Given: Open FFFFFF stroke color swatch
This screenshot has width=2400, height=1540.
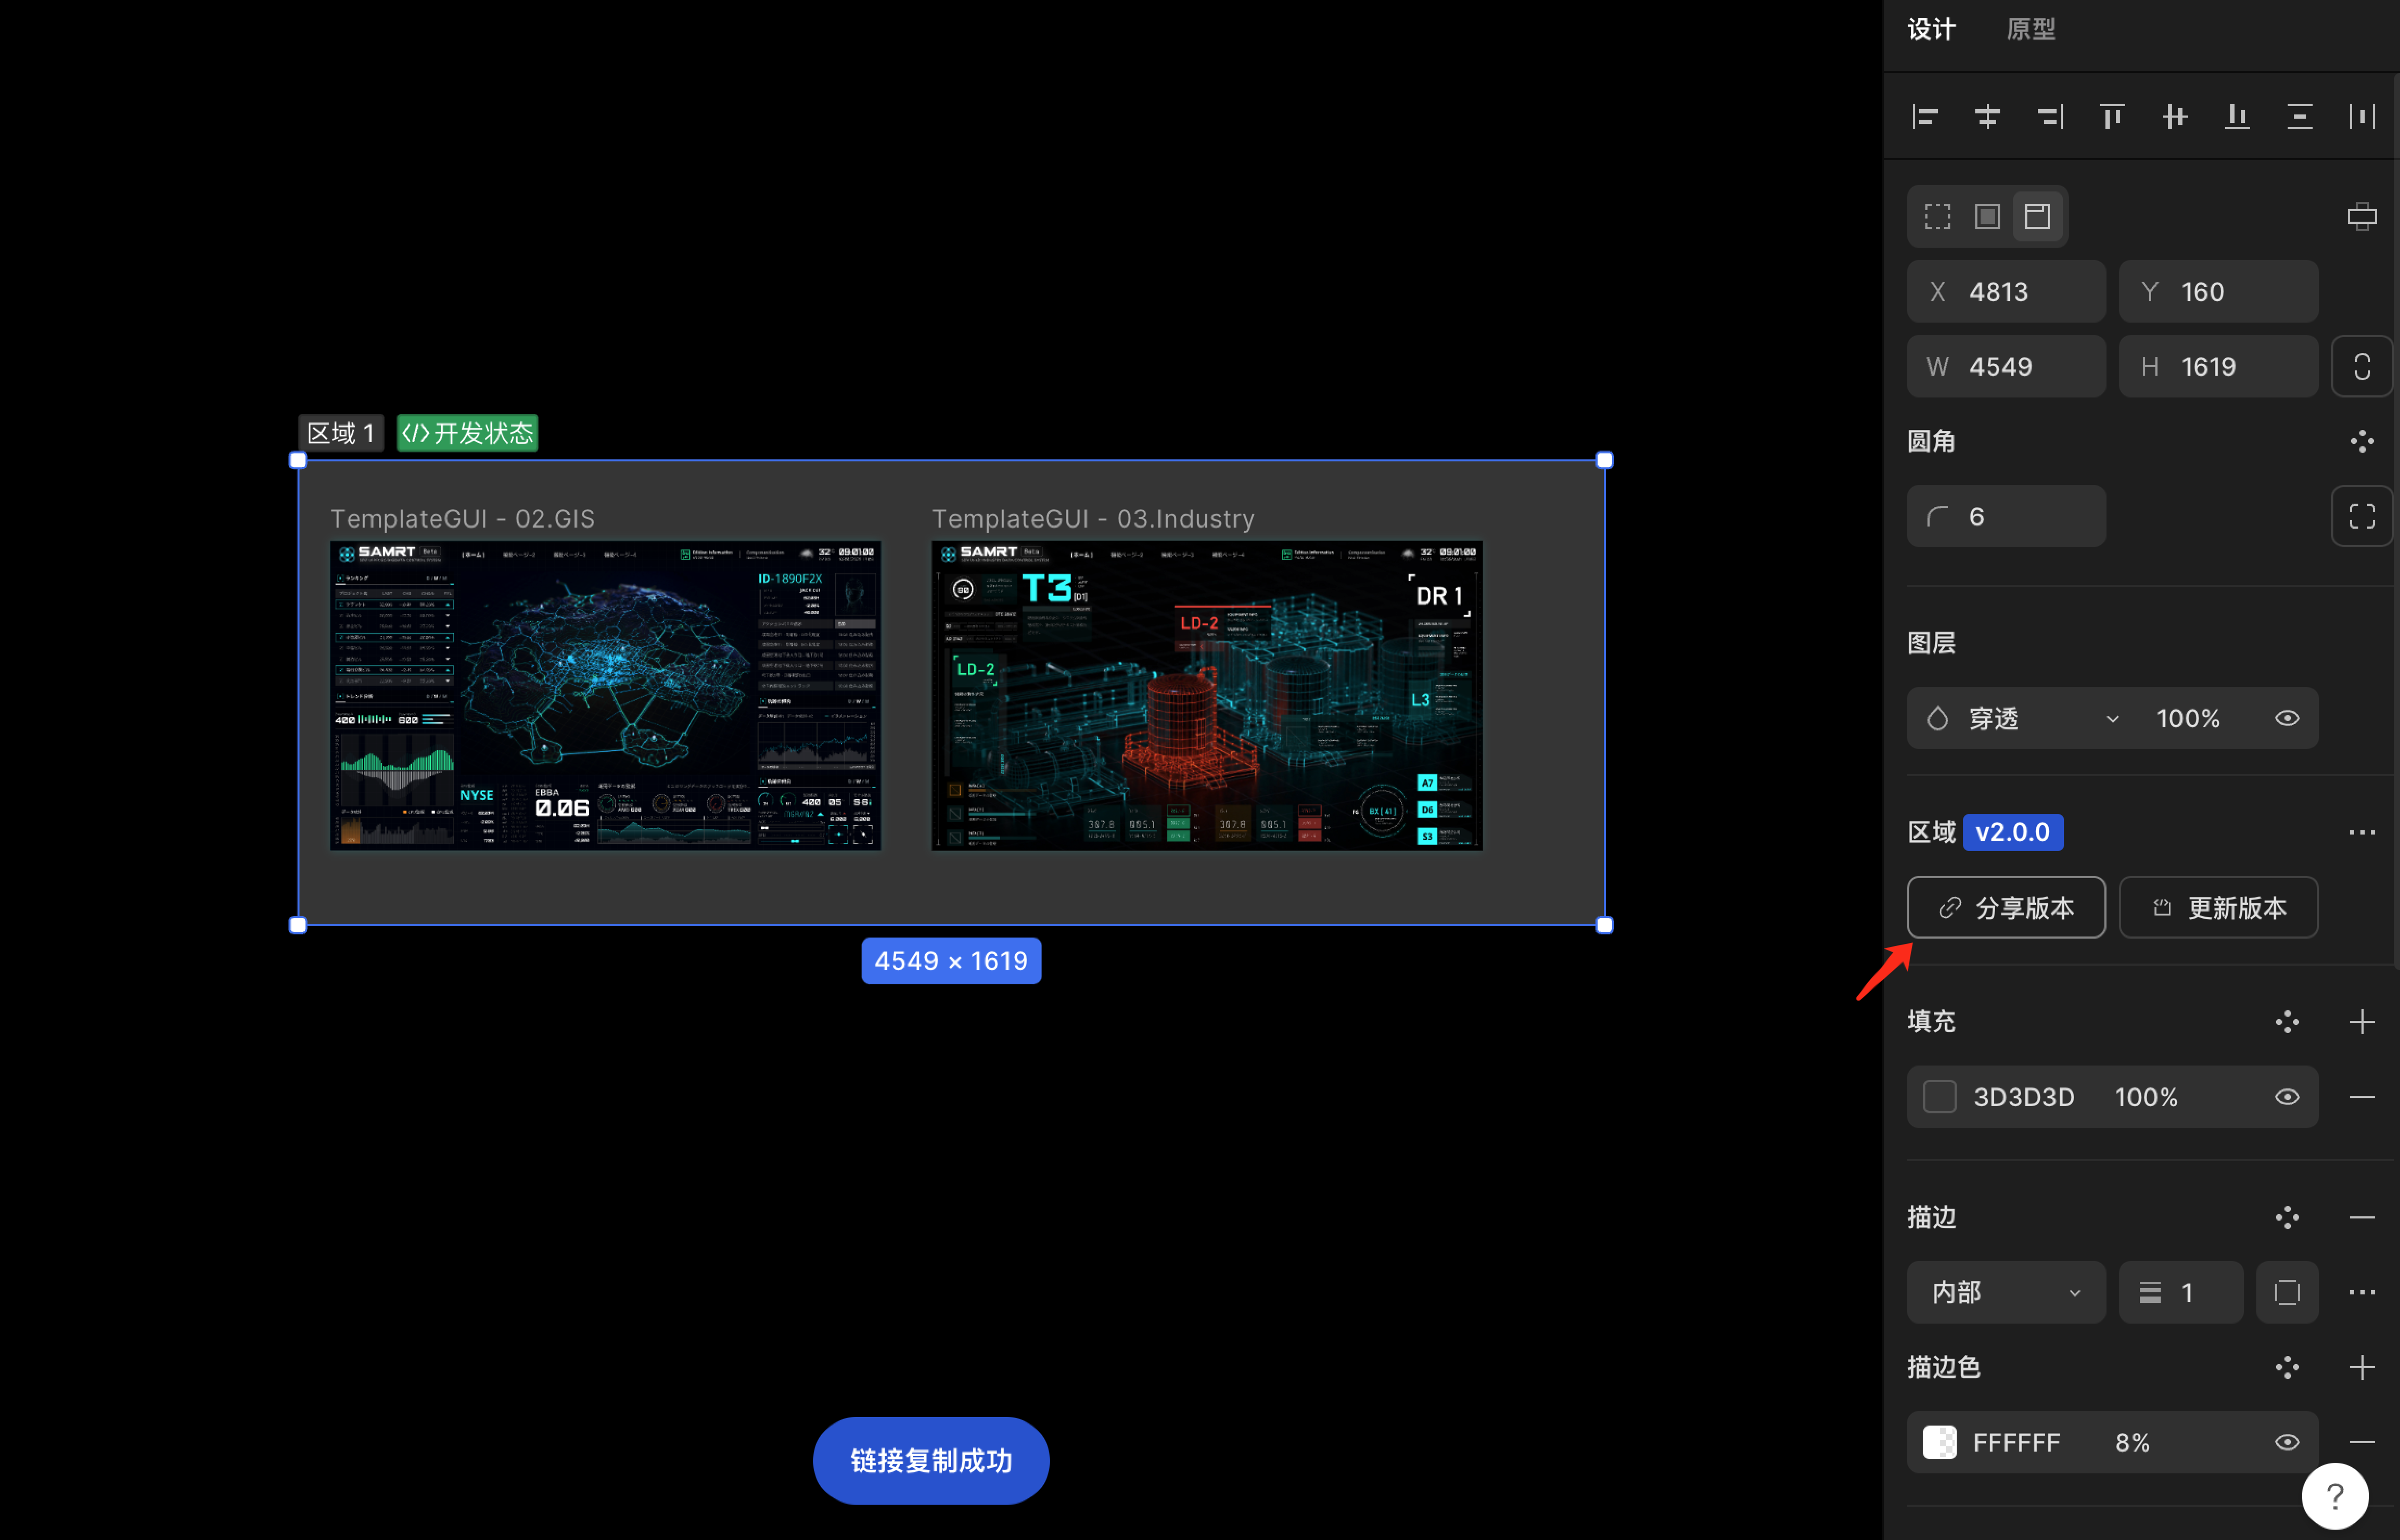Looking at the screenshot, I should [x=1940, y=1442].
